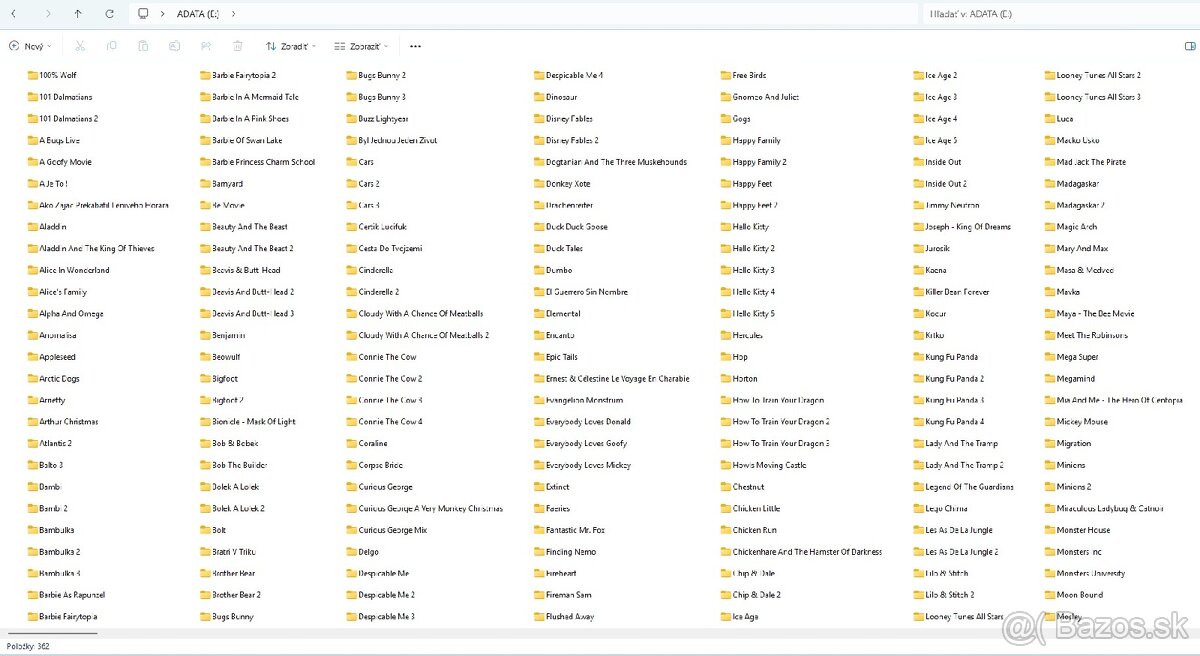Click the This PC monitor icon

tap(144, 14)
